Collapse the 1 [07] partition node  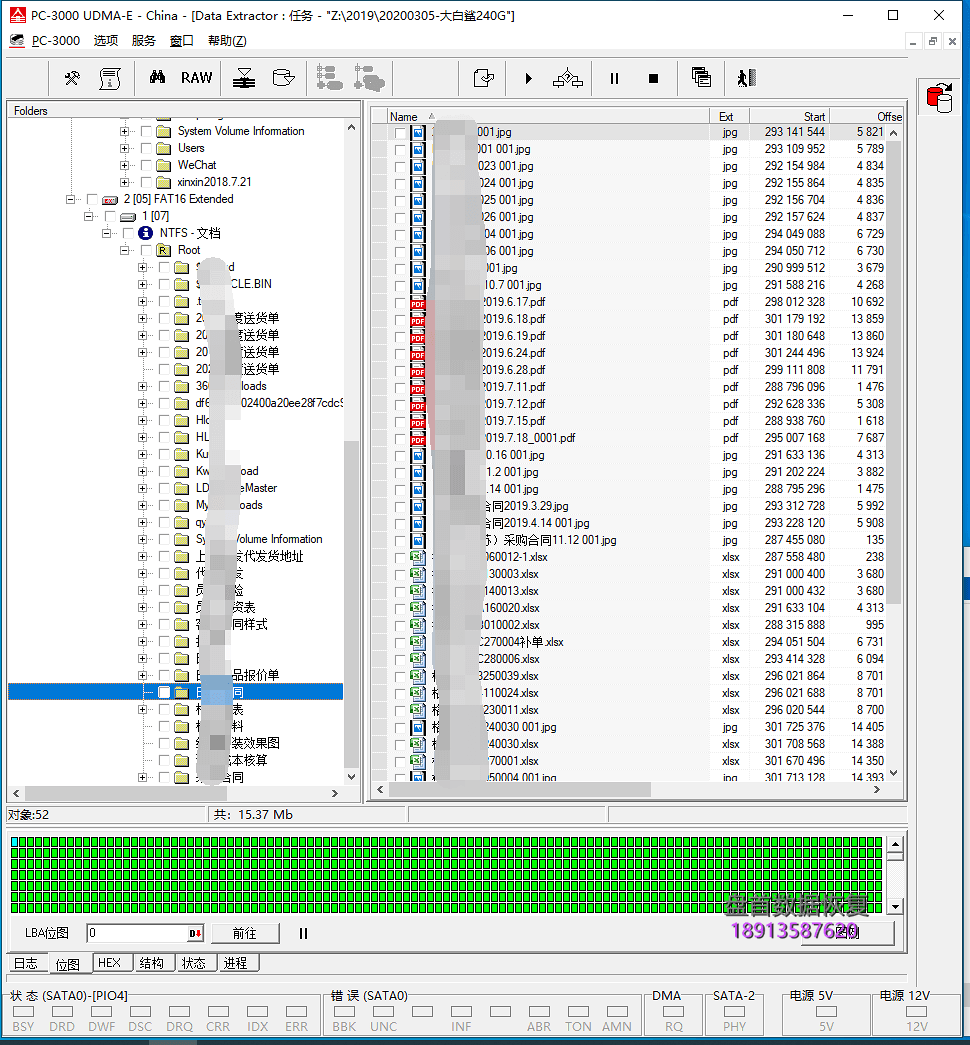tap(88, 217)
